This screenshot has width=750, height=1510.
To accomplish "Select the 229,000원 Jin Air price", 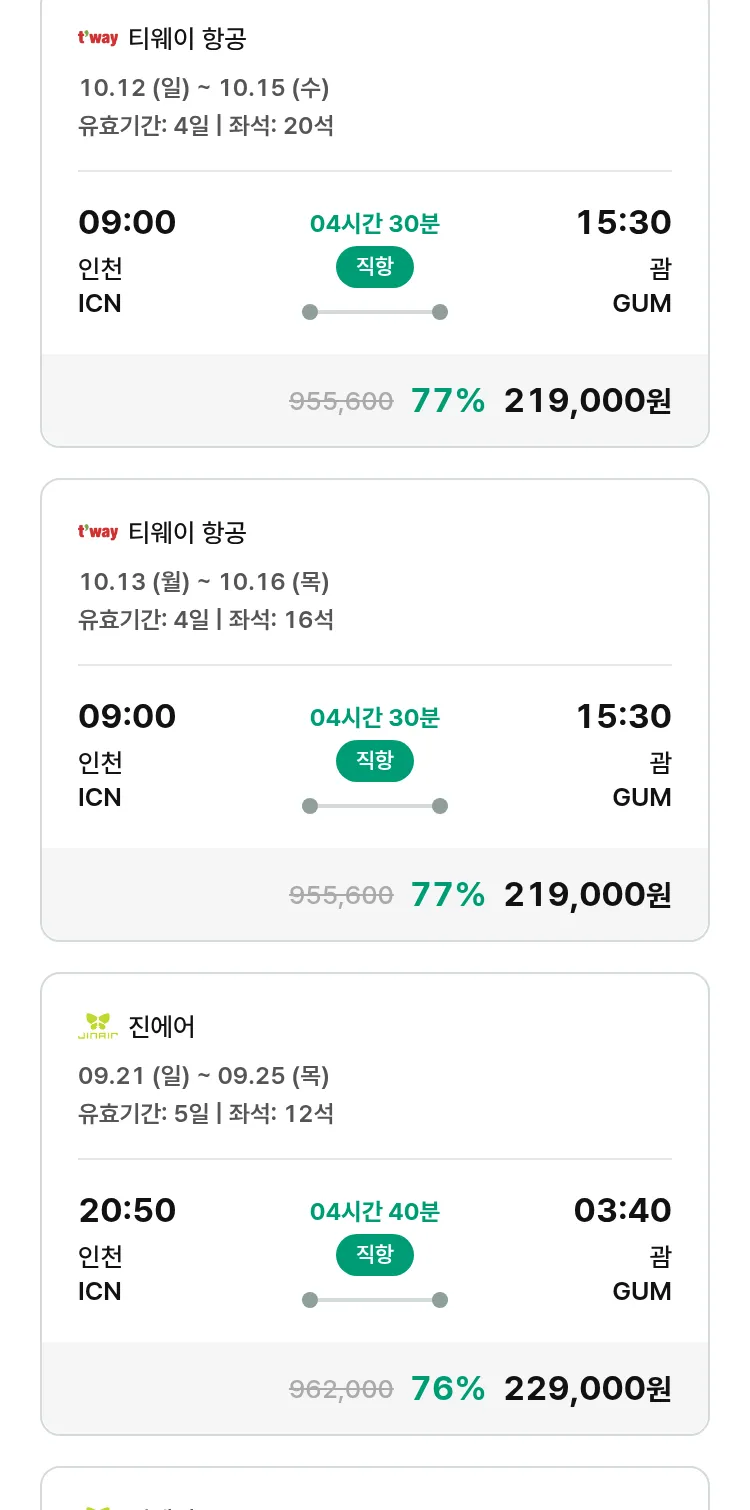I will click(x=587, y=1389).
